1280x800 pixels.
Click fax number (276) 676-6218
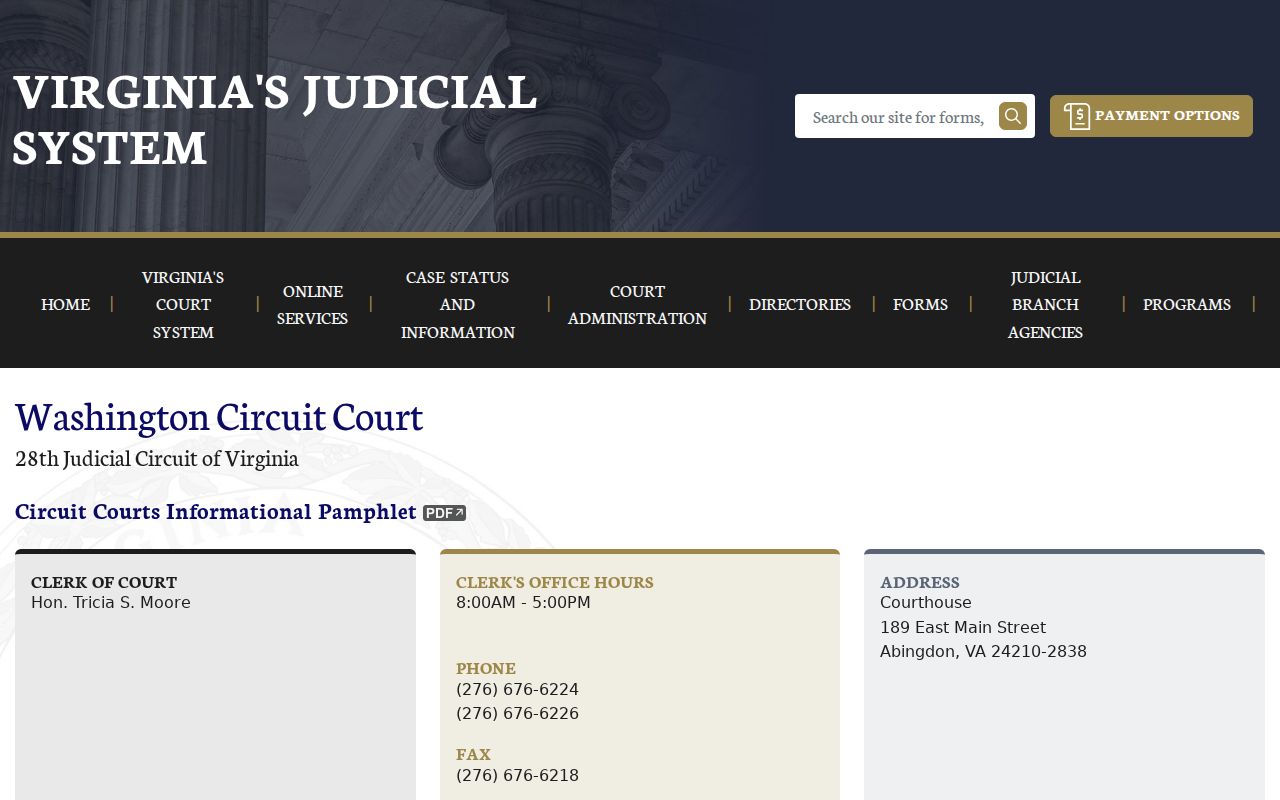point(517,775)
